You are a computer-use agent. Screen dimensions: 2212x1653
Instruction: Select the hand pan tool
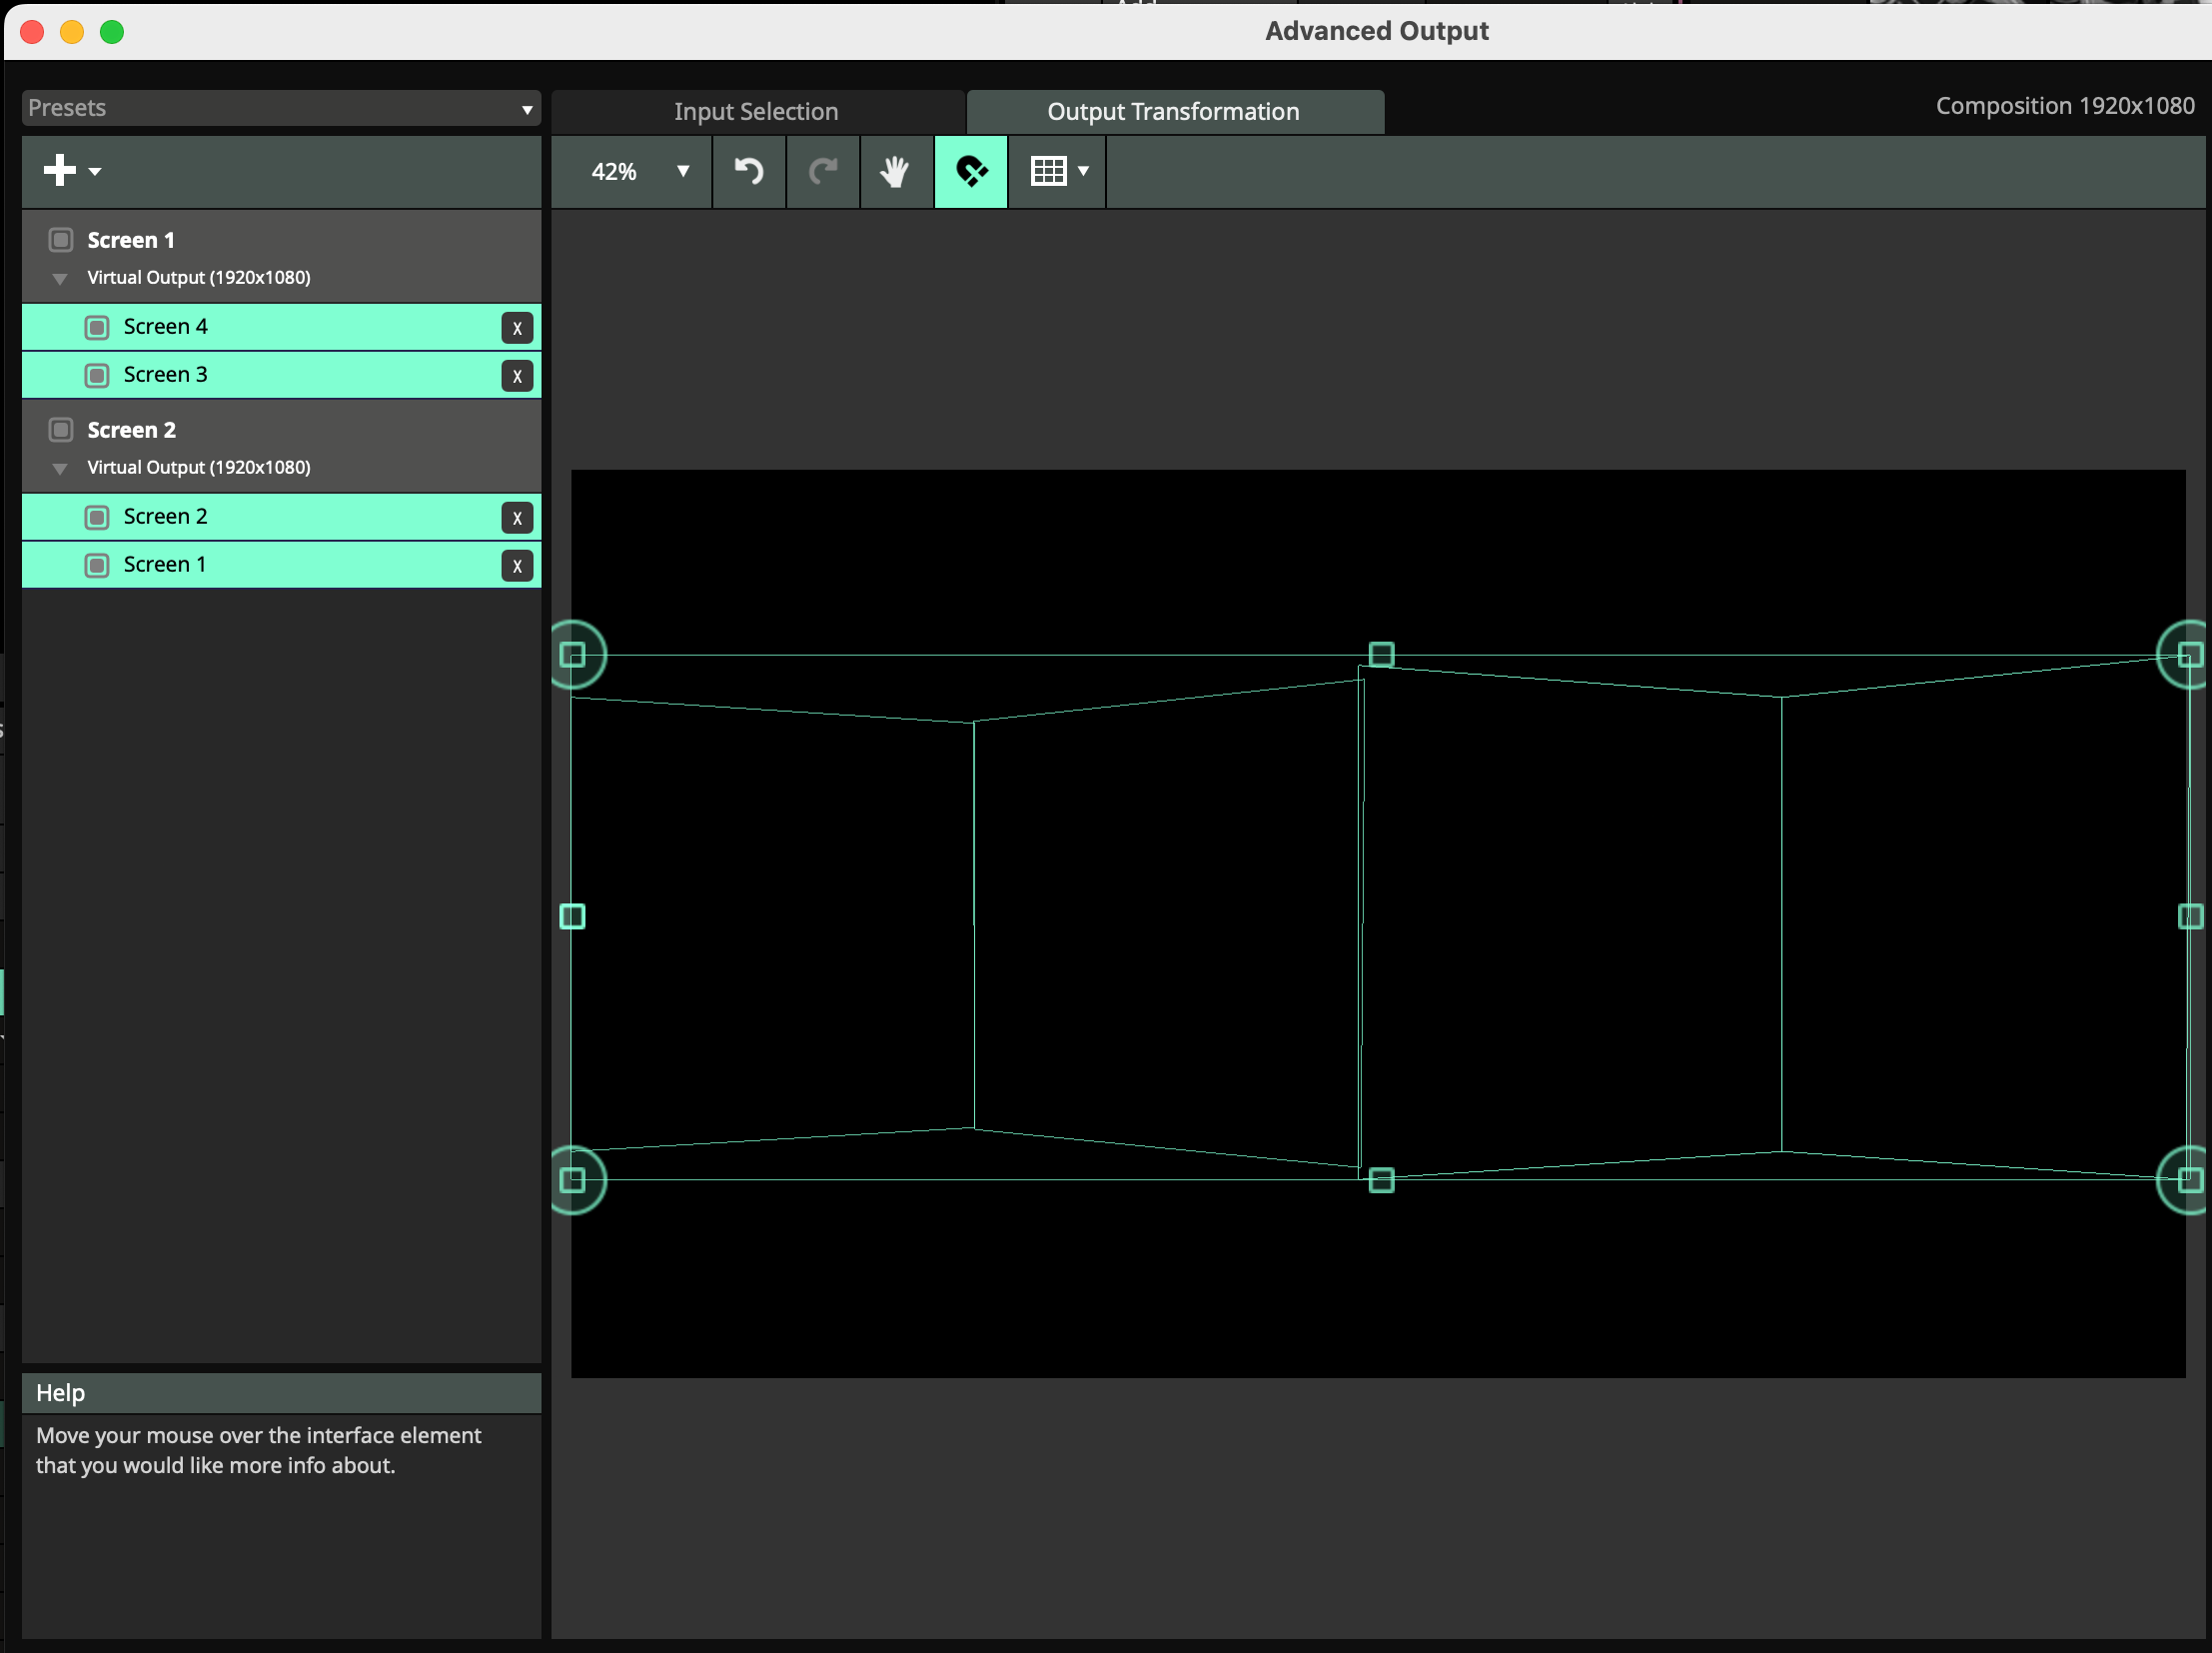(895, 171)
